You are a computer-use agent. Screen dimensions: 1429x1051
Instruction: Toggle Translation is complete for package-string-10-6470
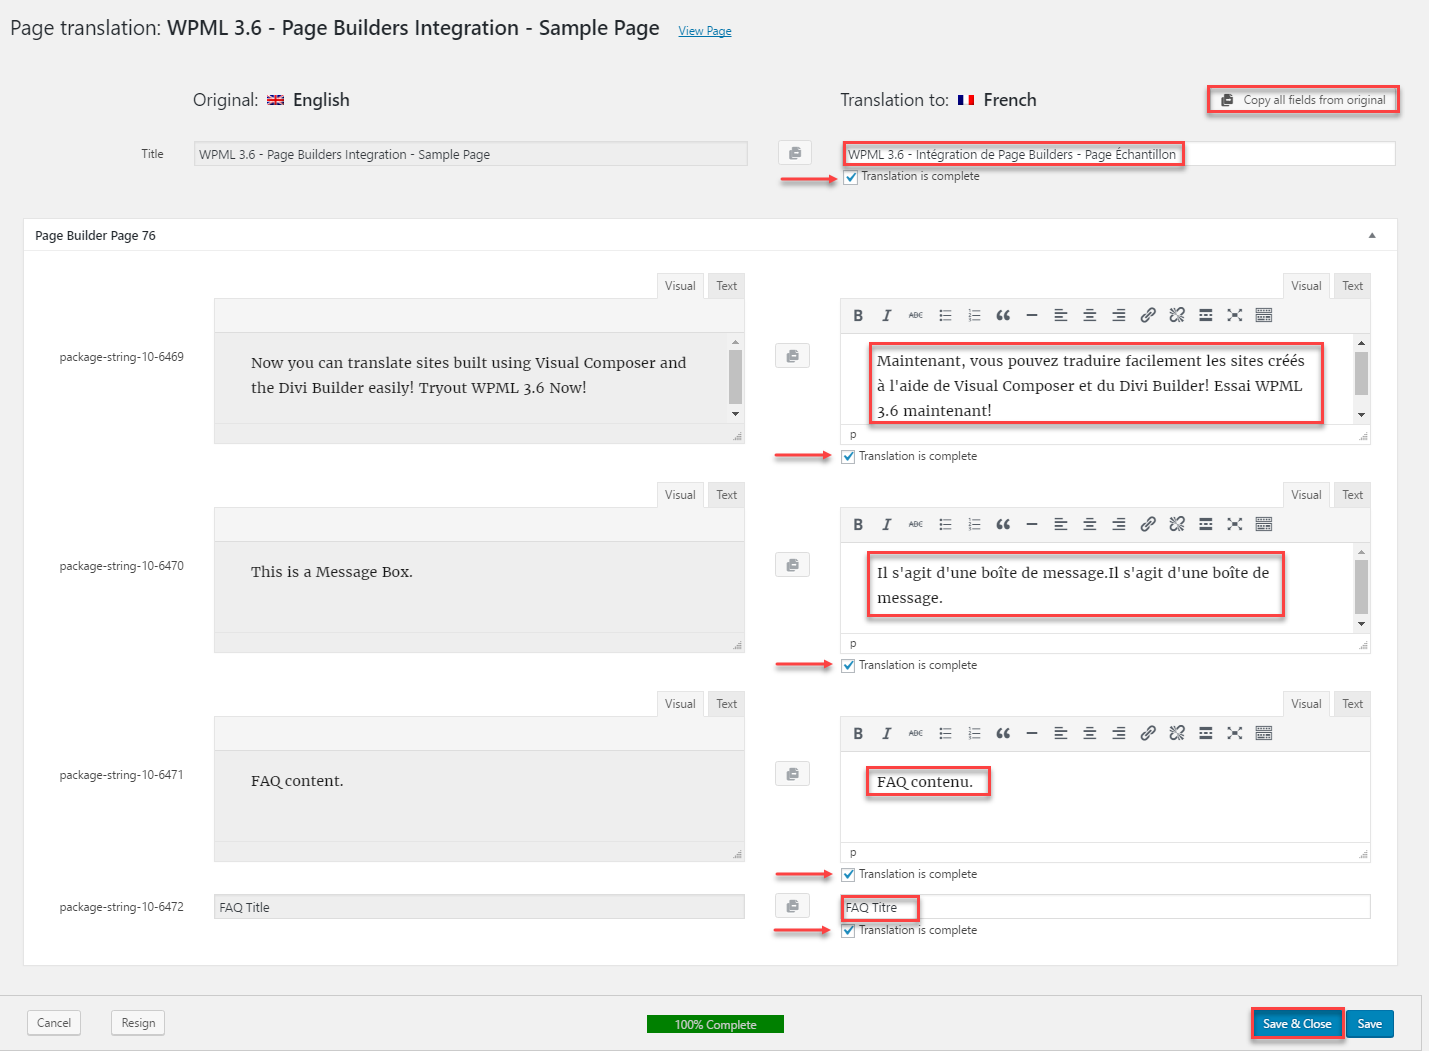(848, 666)
